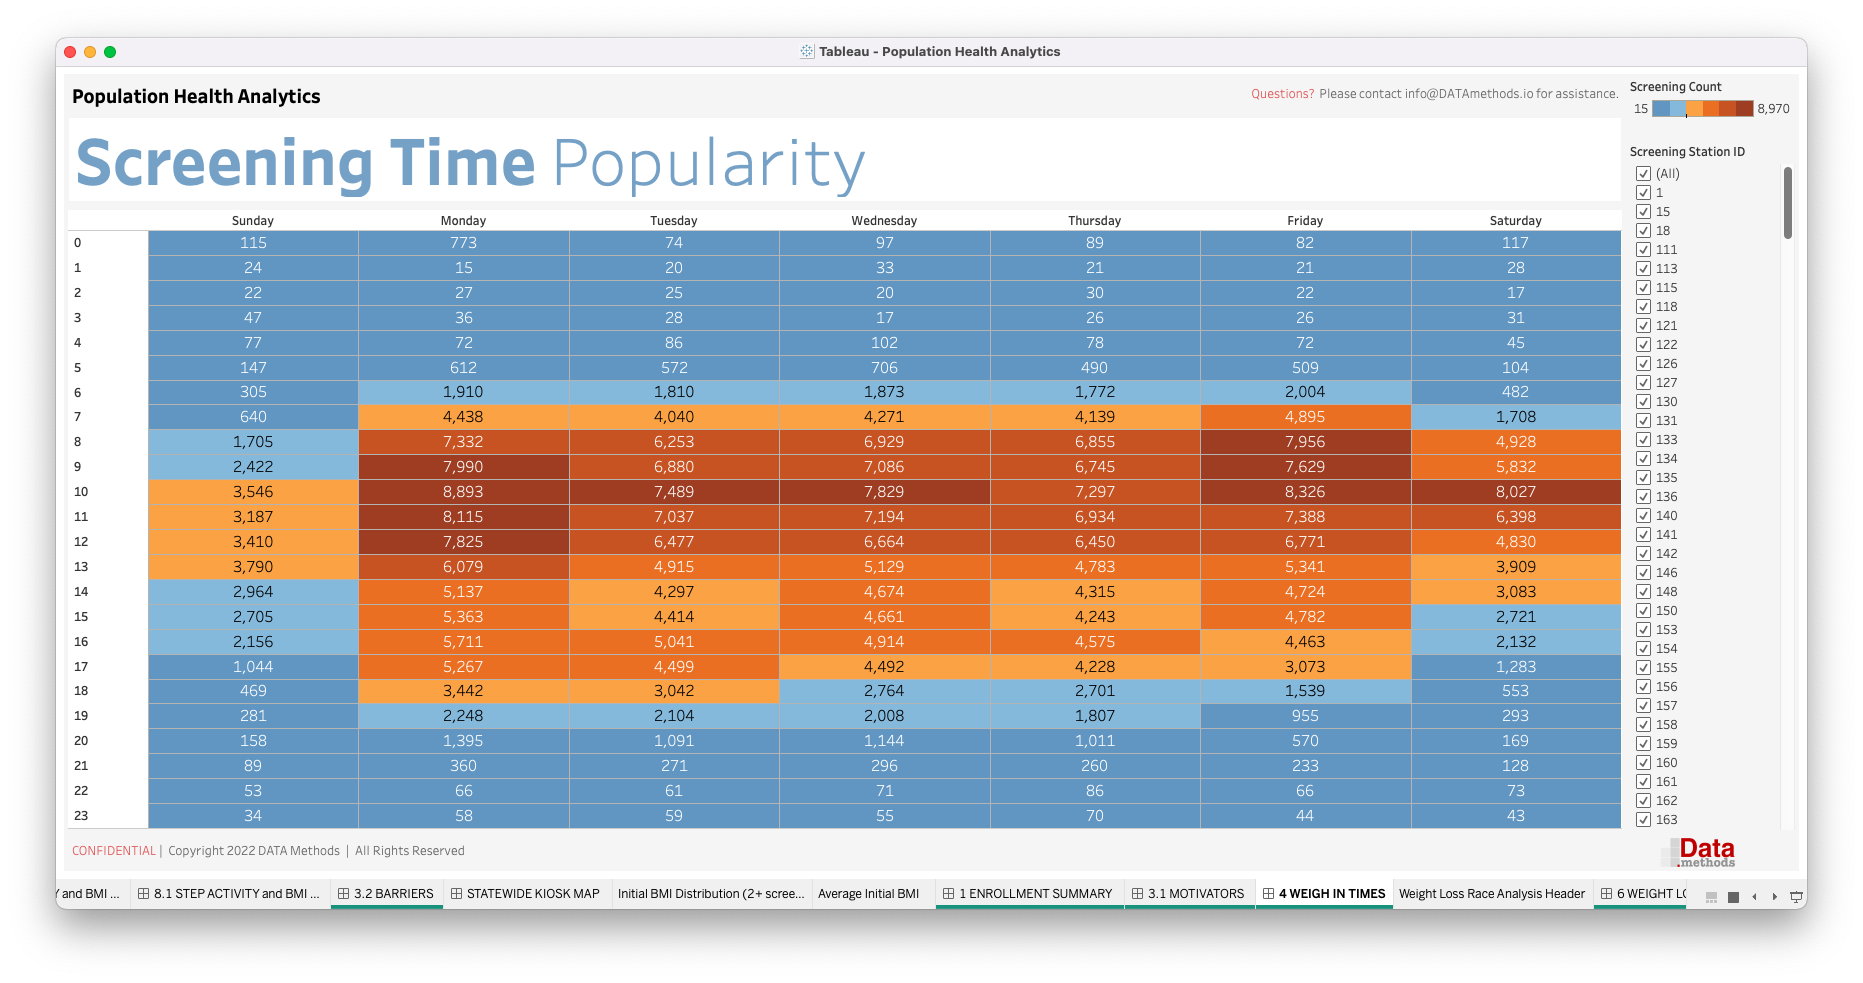Click the right arrow to scroll tabs
1863x983 pixels.
[1775, 897]
